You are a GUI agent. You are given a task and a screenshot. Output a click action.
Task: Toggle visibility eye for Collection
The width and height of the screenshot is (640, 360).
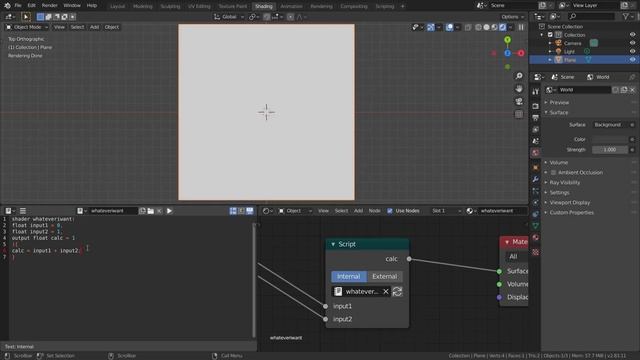click(632, 35)
